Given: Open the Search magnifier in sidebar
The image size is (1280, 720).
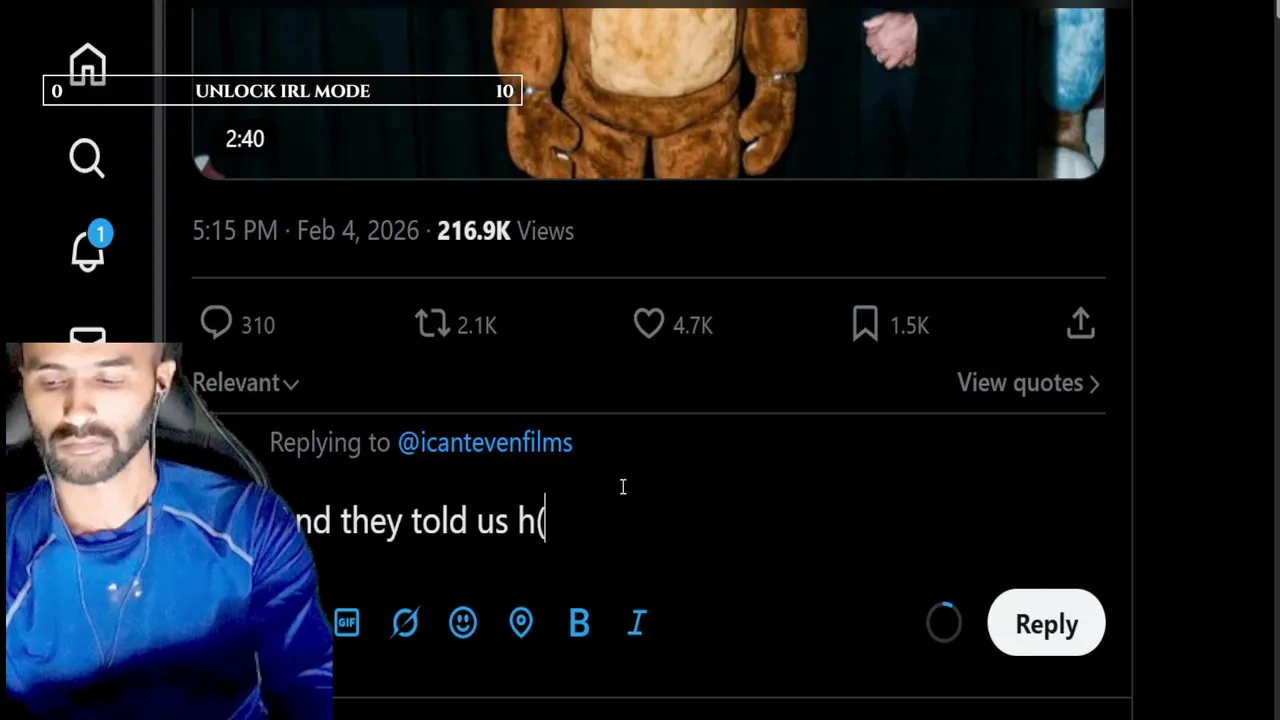Looking at the screenshot, I should (x=87, y=158).
